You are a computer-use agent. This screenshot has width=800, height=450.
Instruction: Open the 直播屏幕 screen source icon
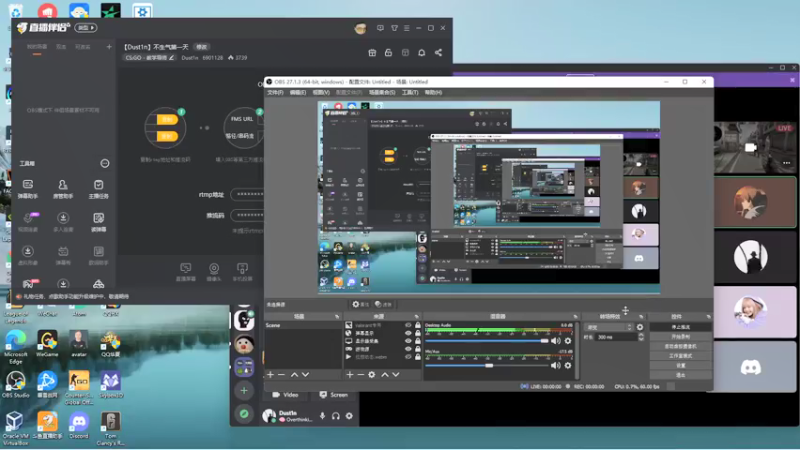pyautogui.click(x=186, y=272)
